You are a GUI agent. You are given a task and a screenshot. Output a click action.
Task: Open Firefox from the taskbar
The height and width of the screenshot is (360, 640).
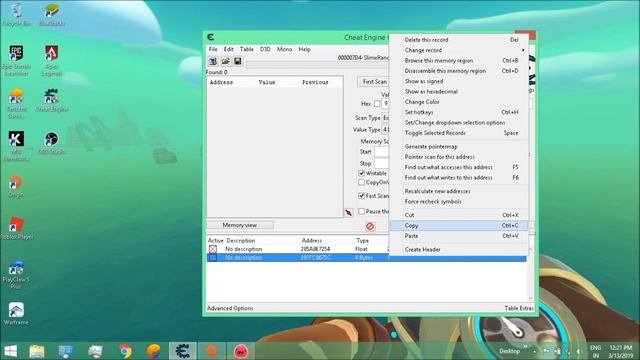tap(154, 351)
